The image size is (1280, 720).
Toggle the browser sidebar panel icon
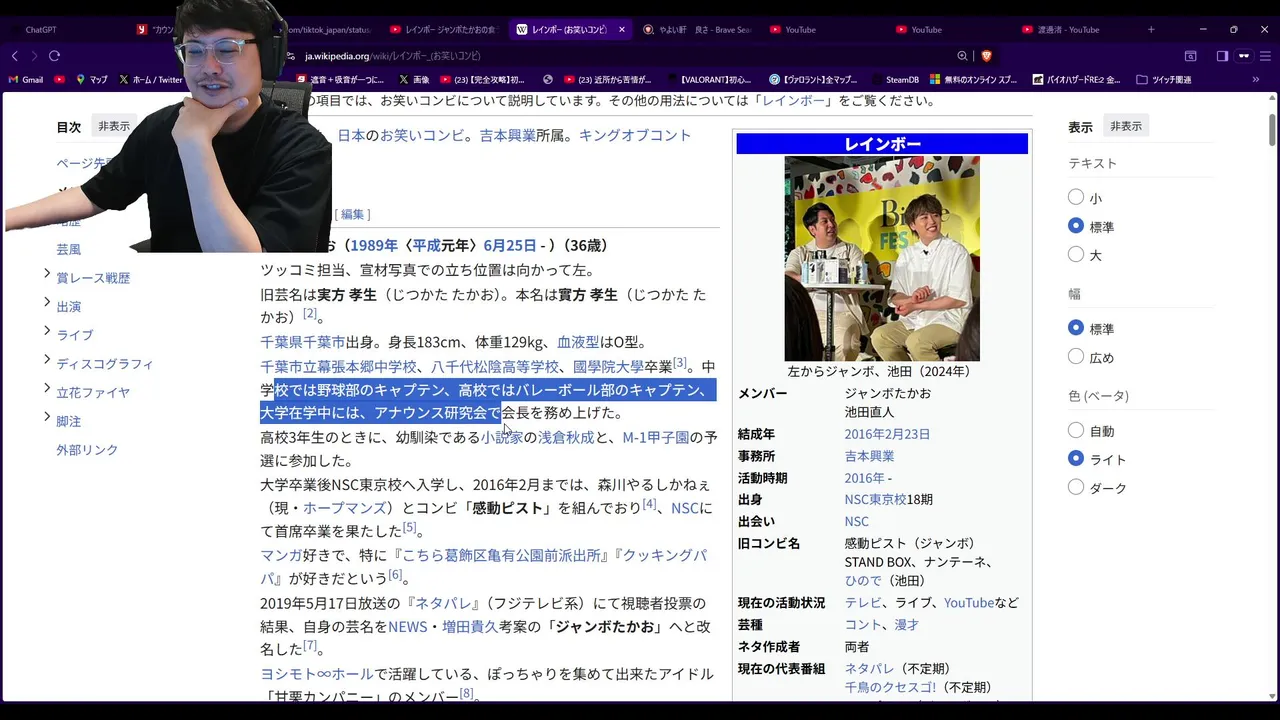(x=1222, y=56)
